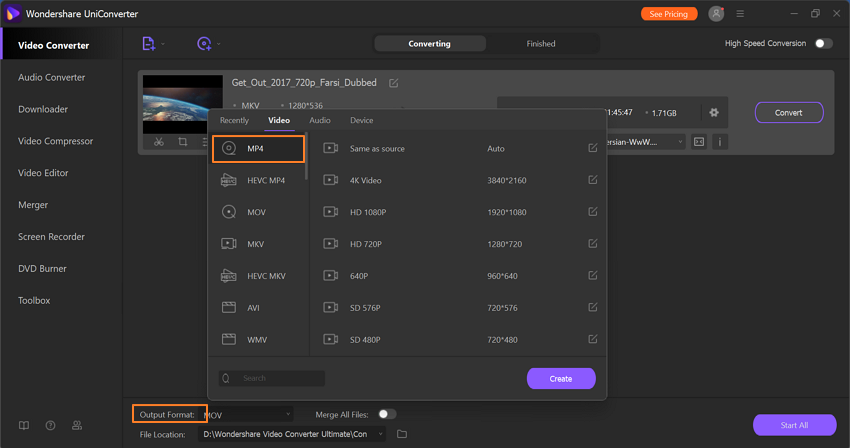Screen dimensions: 850x448
Task: Click the Start All button
Action: 794,425
